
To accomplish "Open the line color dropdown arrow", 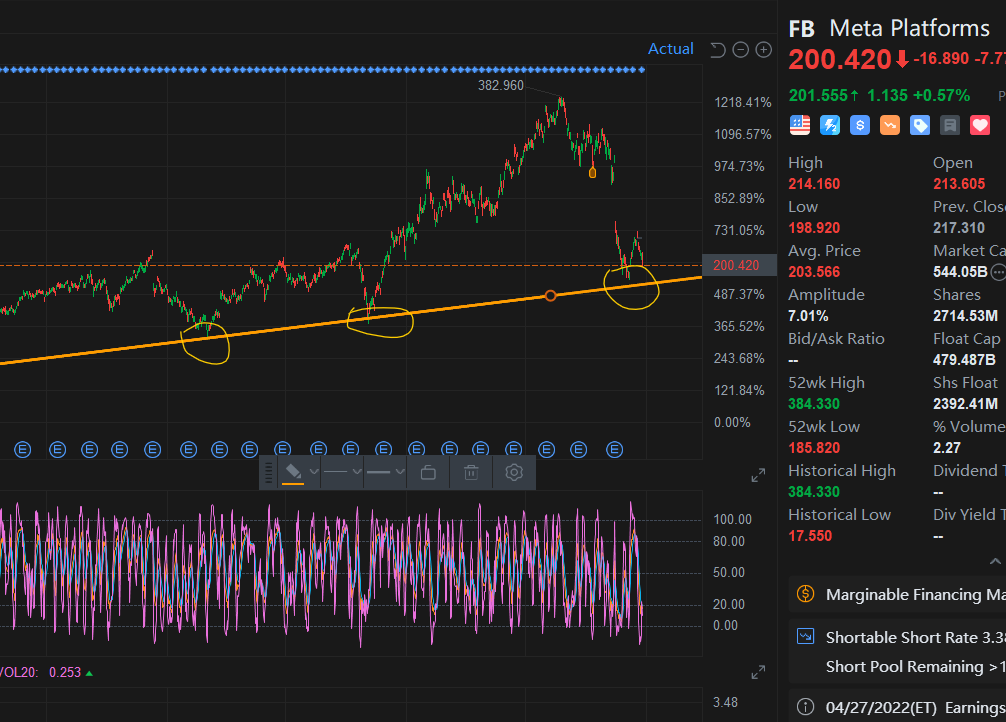I will [x=314, y=472].
